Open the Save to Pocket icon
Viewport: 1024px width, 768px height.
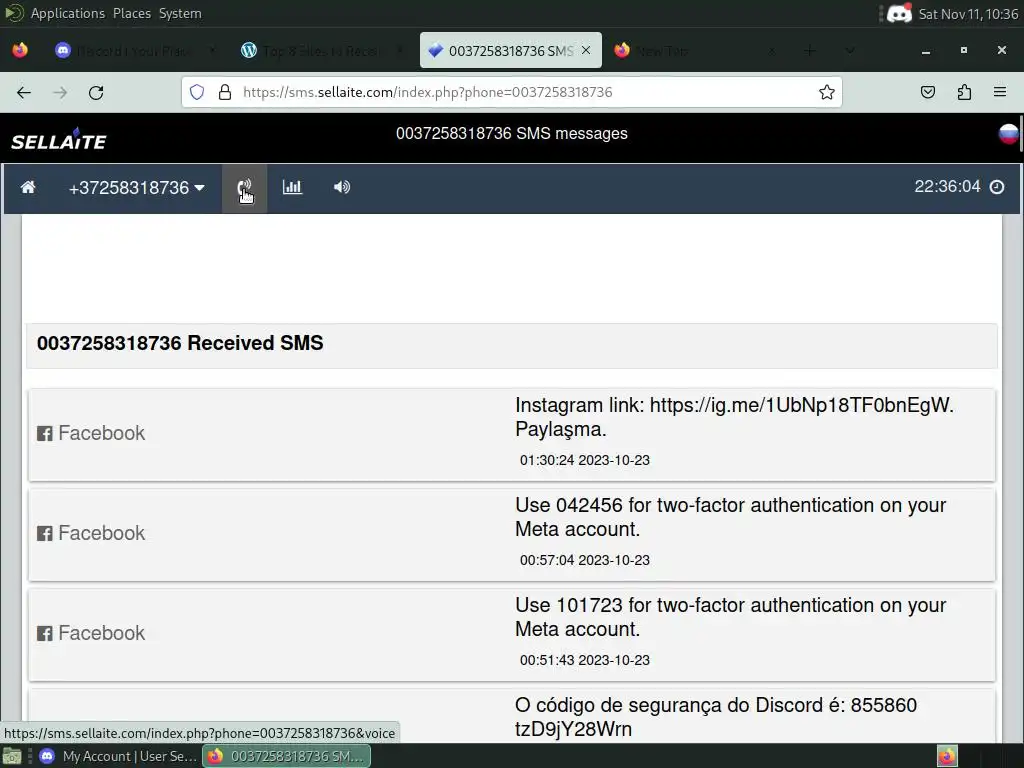pos(927,92)
